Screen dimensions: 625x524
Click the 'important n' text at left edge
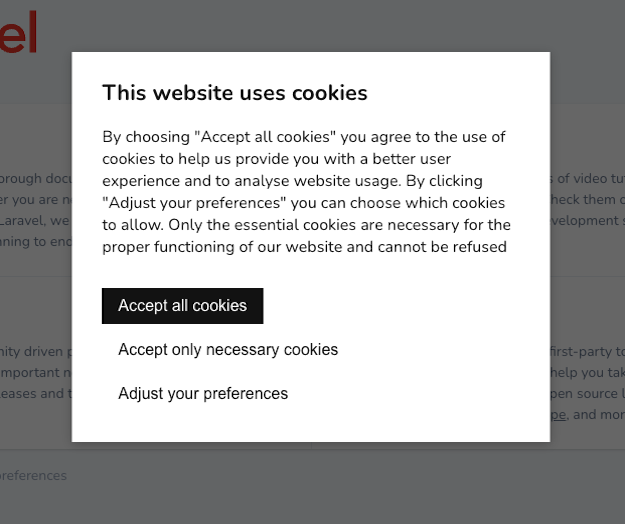[34, 373]
